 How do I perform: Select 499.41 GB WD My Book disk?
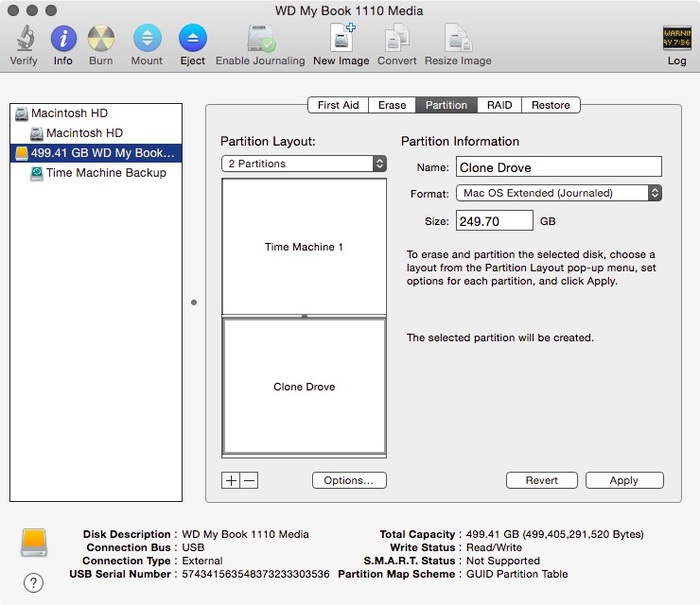pos(96,153)
